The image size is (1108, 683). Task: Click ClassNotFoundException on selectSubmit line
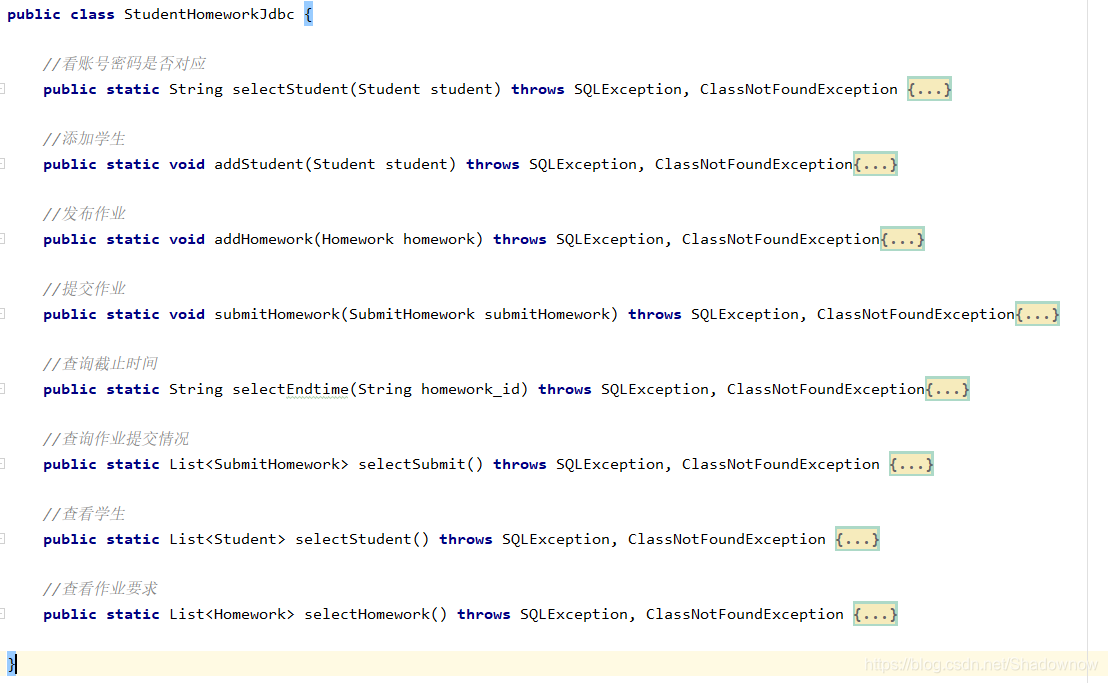coord(781,464)
